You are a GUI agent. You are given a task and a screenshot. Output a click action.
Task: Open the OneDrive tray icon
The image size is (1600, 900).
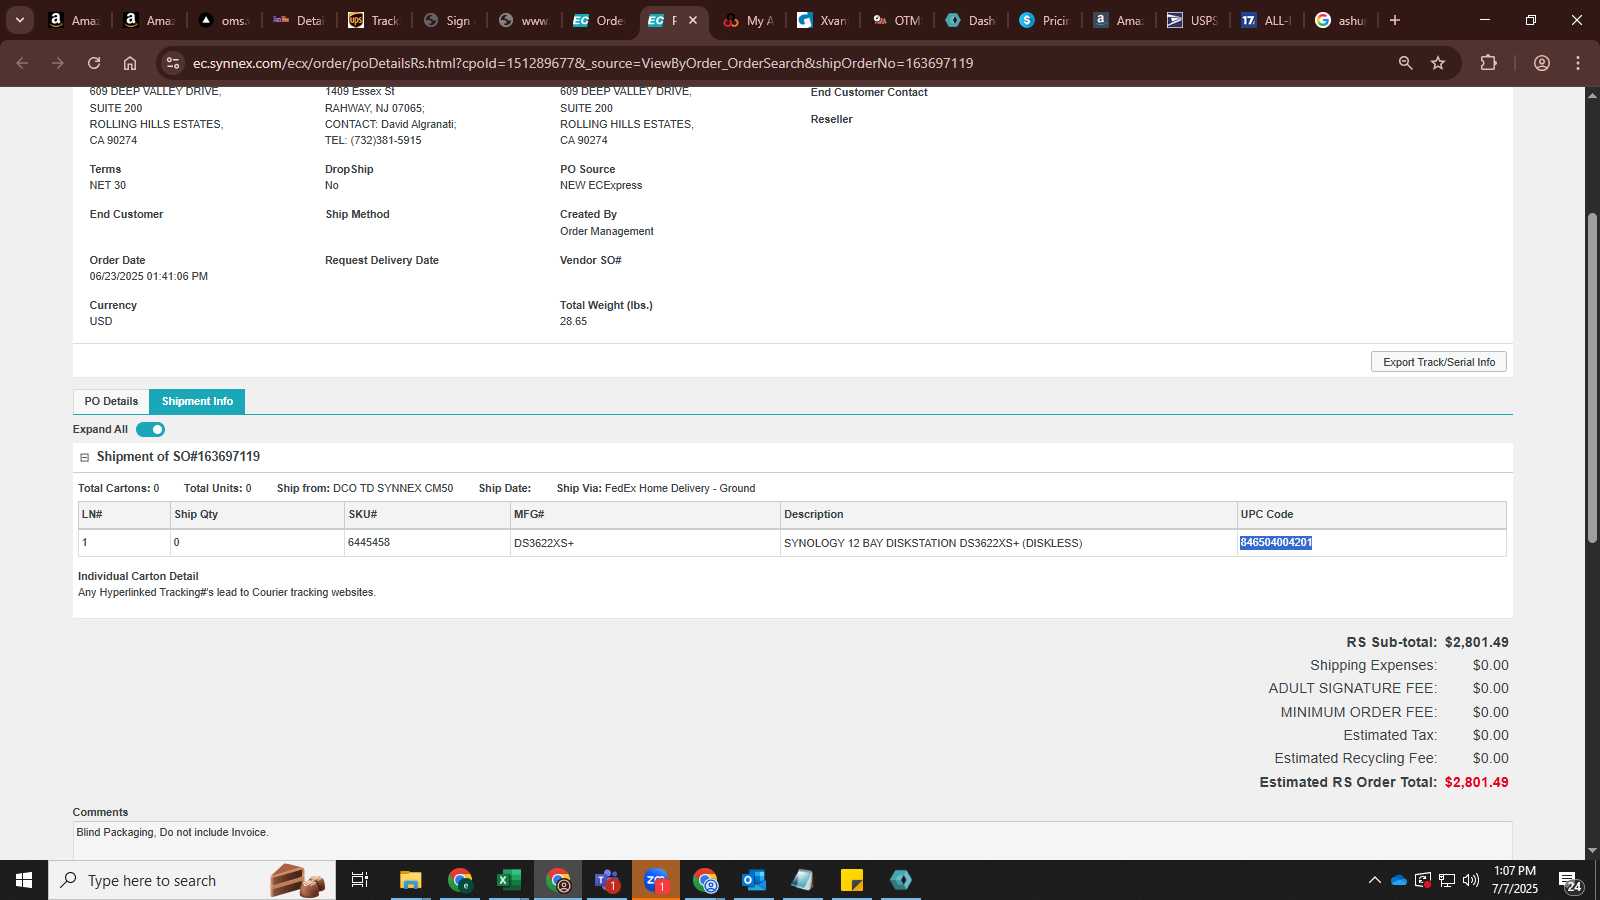click(x=1399, y=880)
